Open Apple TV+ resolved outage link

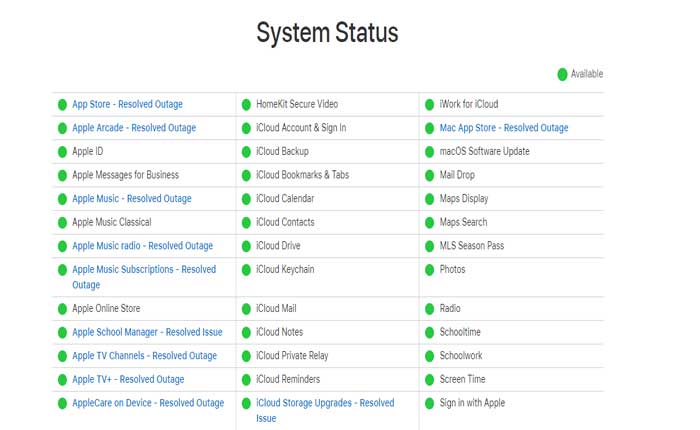click(x=128, y=380)
